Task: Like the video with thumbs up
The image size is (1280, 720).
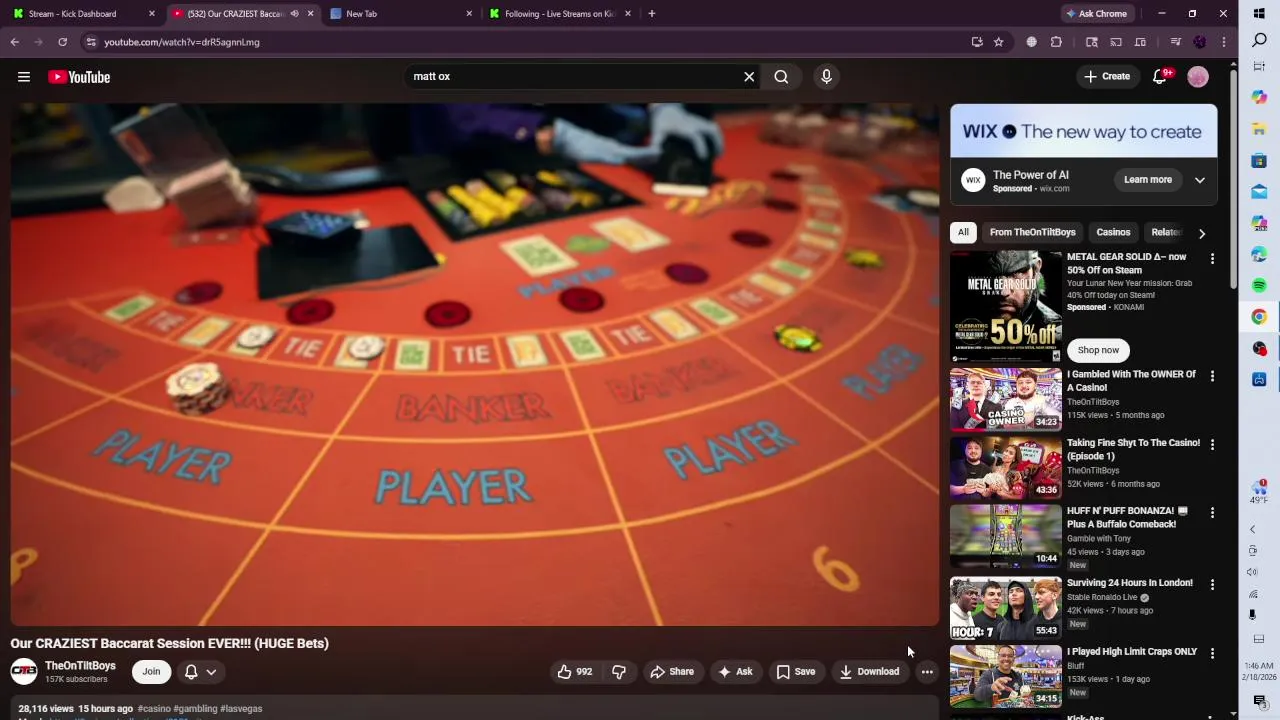Action: [x=575, y=672]
